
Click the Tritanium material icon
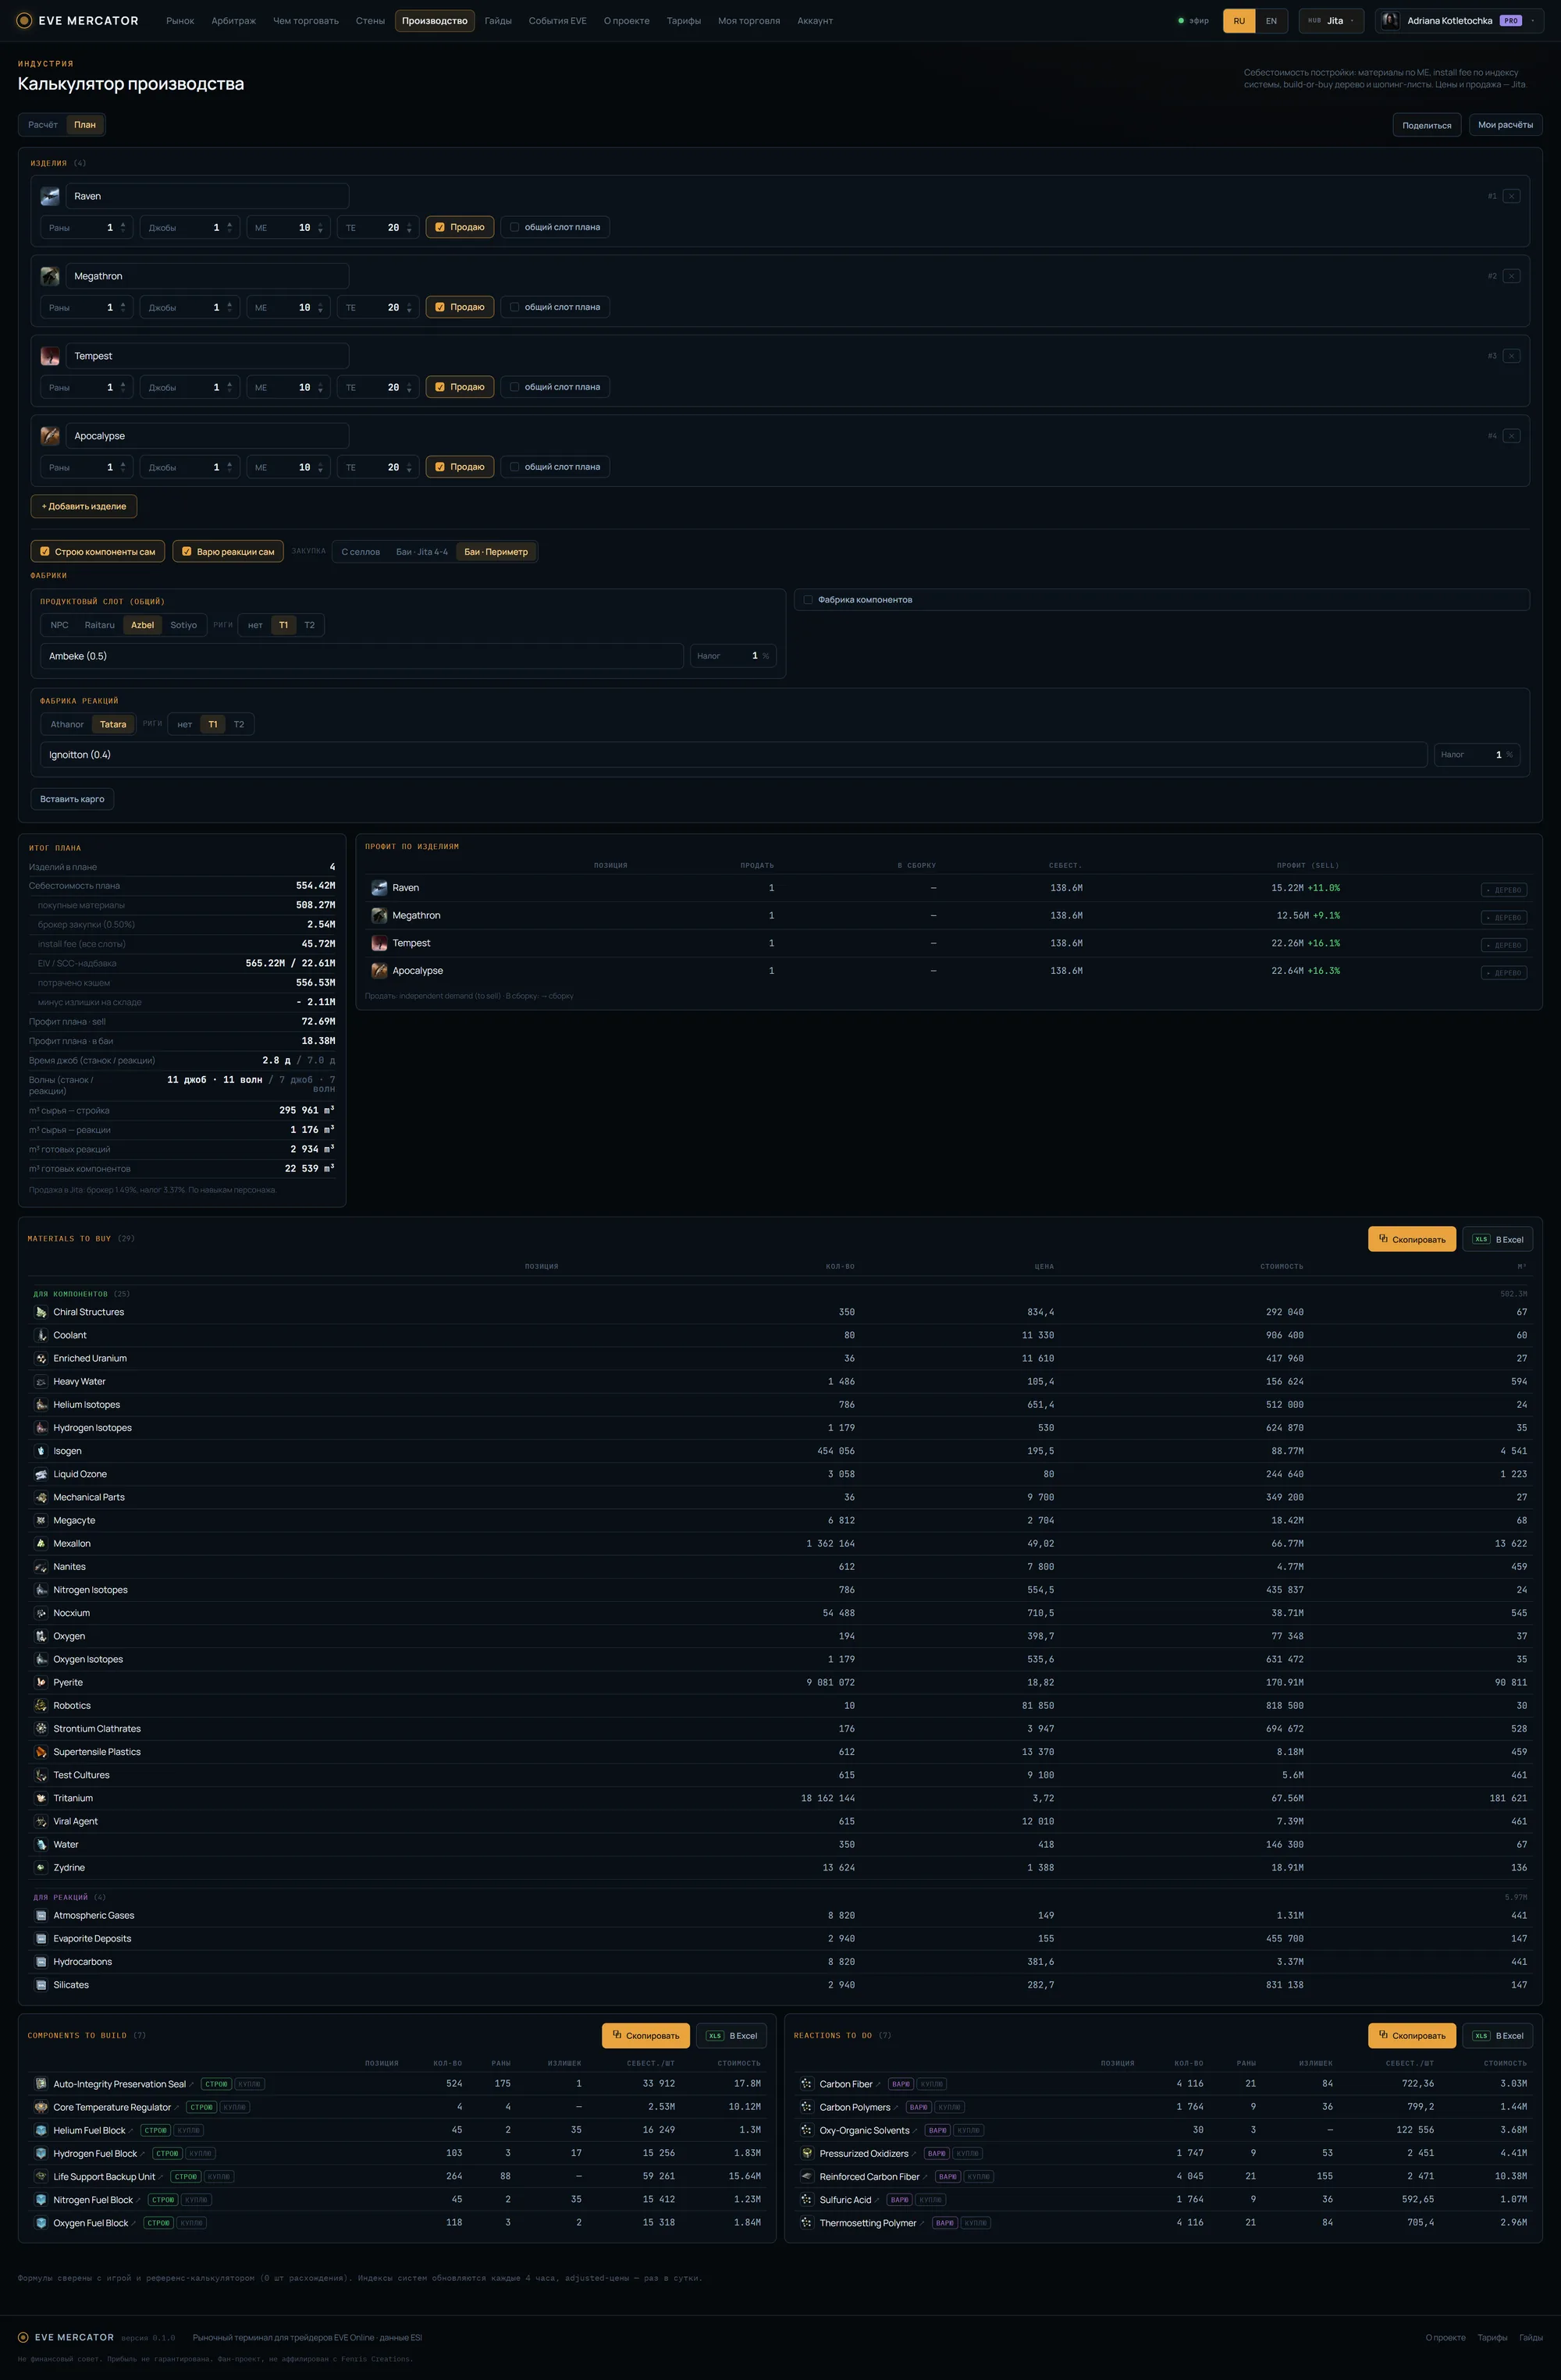(41, 1798)
